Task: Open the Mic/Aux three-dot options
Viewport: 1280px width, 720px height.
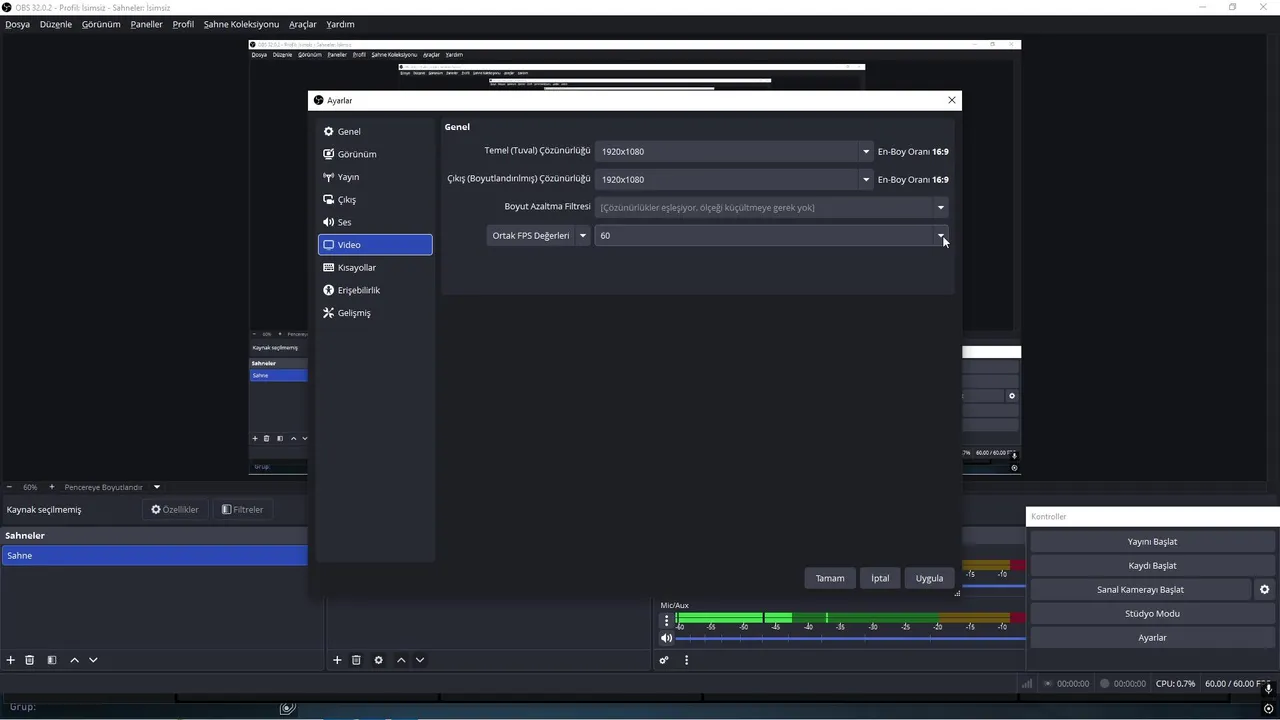Action: pyautogui.click(x=667, y=620)
